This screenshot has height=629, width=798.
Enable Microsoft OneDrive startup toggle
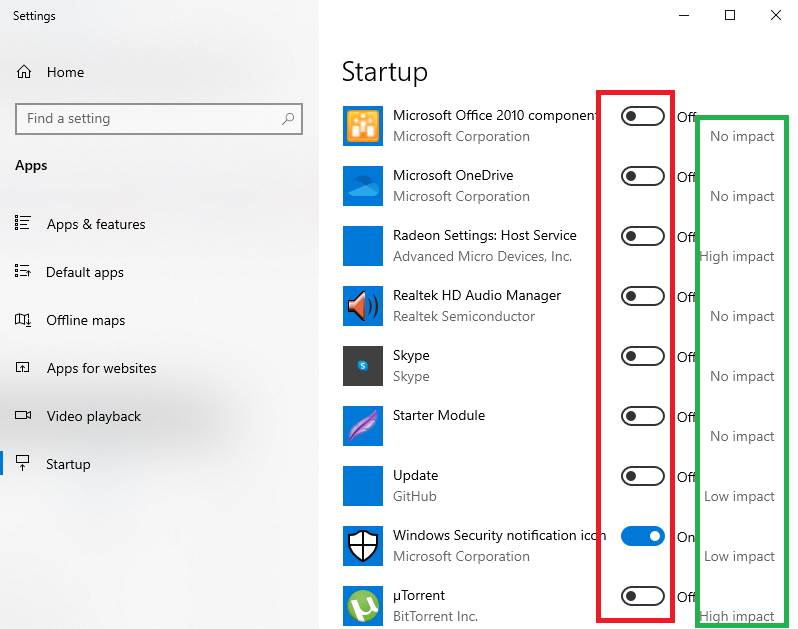642,177
